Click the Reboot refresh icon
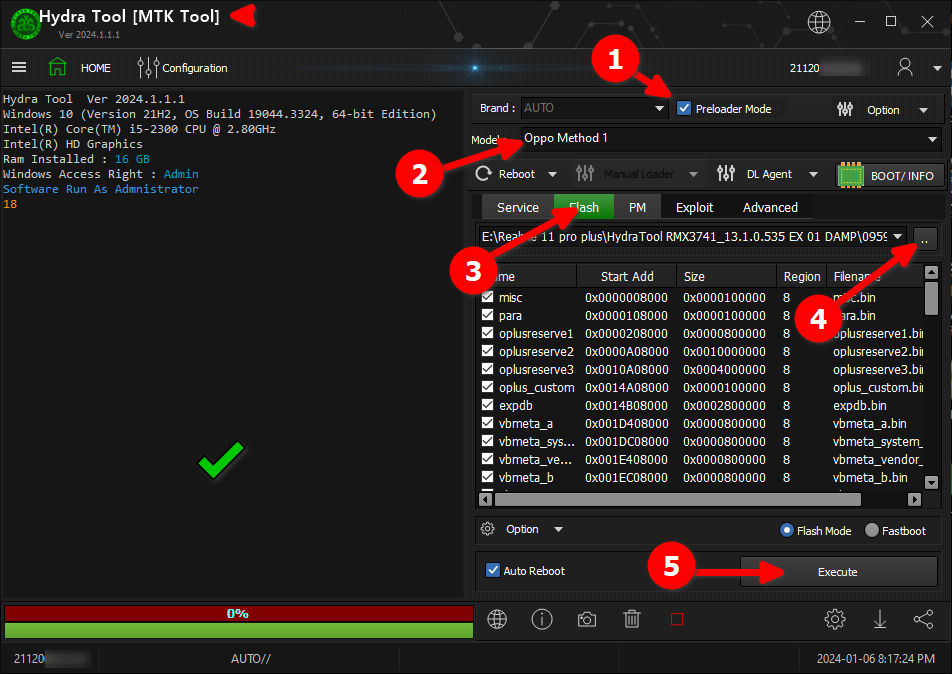This screenshot has width=952, height=674. [484, 174]
